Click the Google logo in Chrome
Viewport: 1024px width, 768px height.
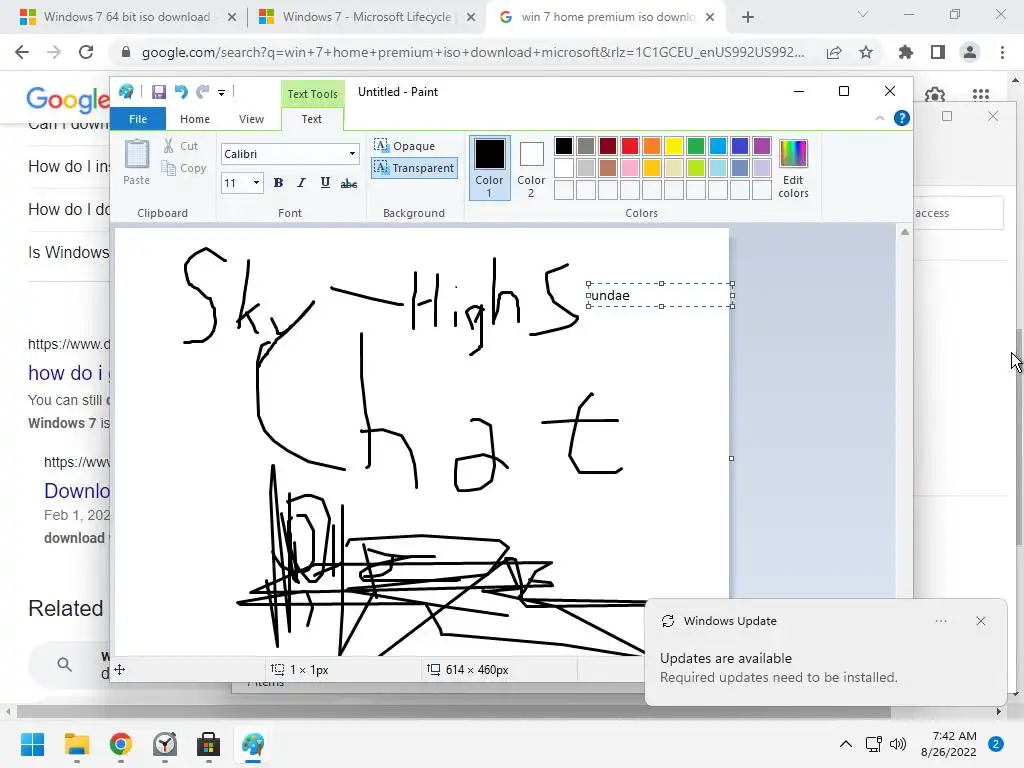point(67,99)
